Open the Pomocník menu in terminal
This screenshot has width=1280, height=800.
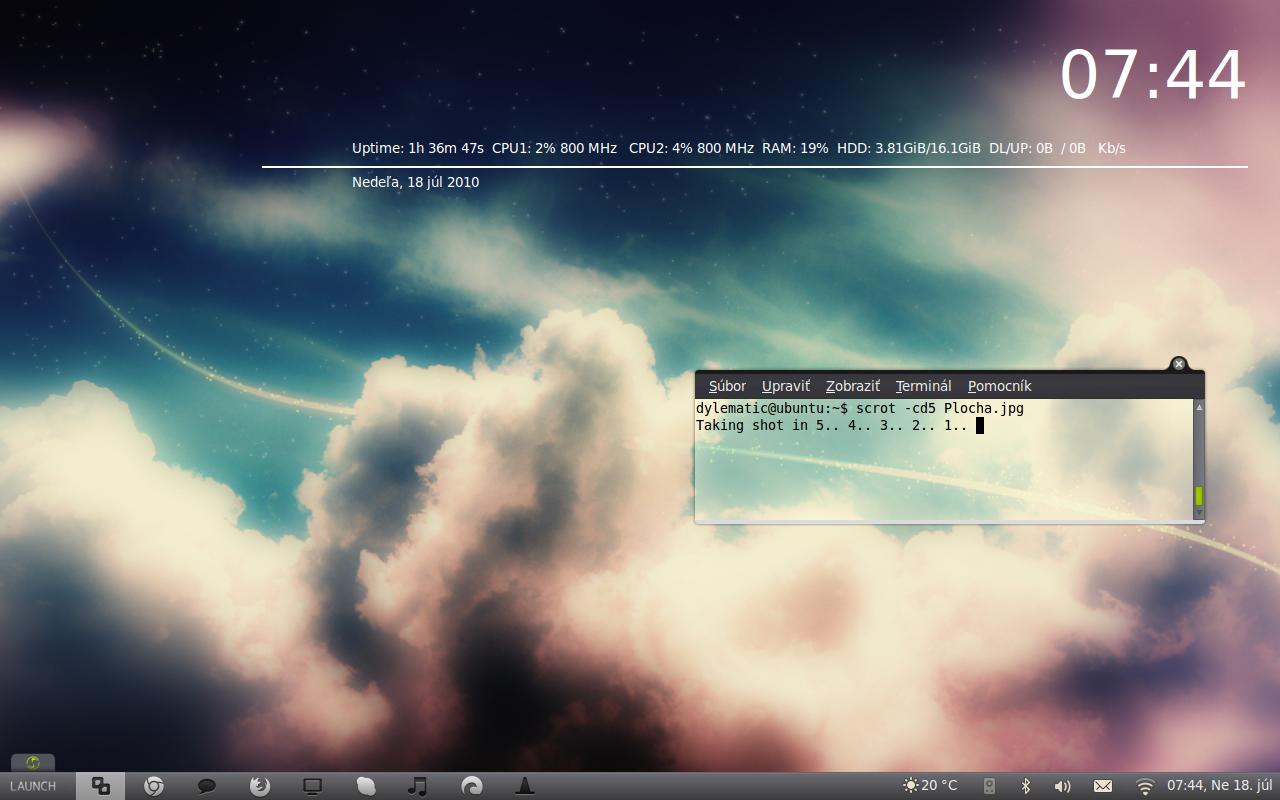(x=999, y=386)
